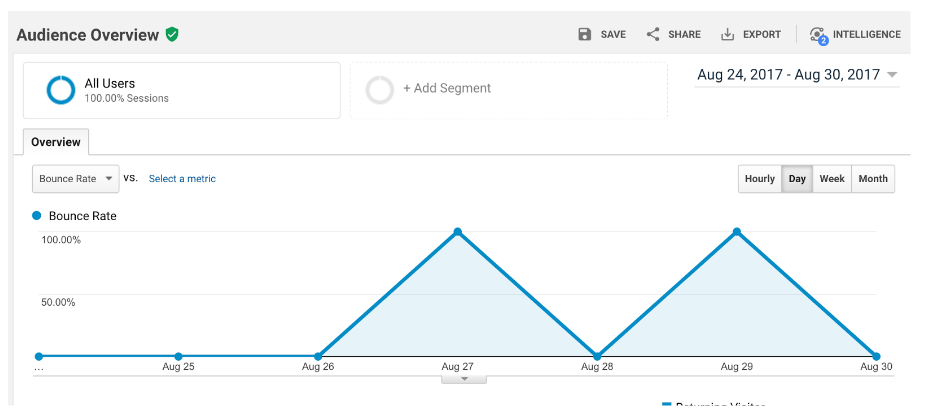Switch chart to Hourly granularity
Image resolution: width=943 pixels, height=415 pixels.
pos(760,179)
